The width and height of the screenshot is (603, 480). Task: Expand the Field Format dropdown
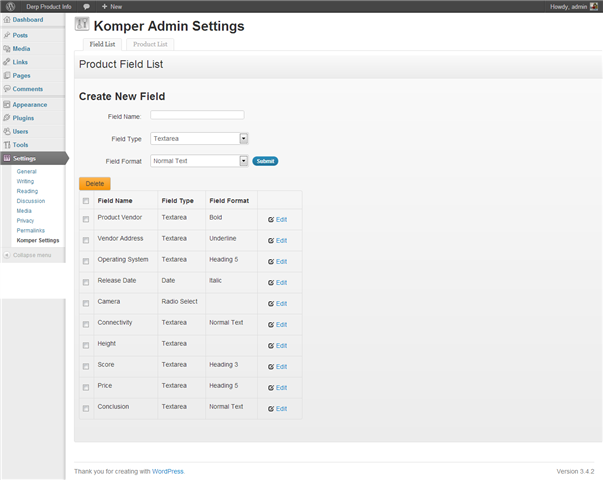[199, 161]
